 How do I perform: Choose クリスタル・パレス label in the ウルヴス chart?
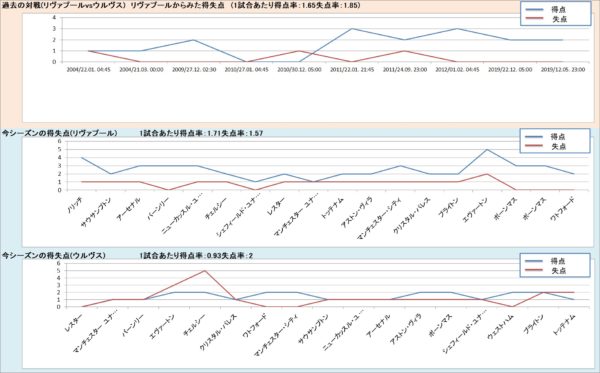[218, 331]
